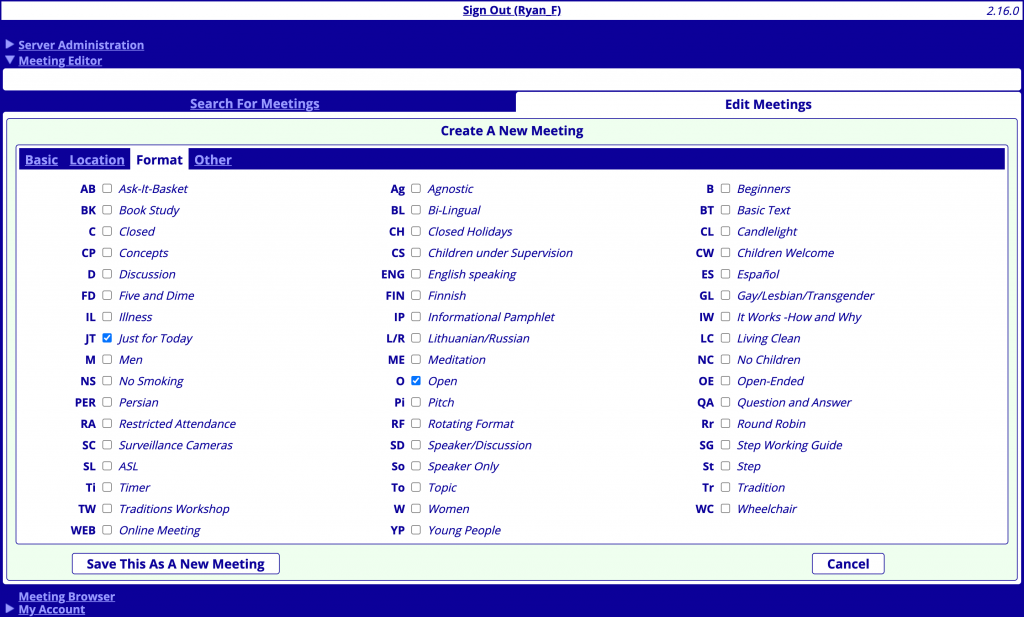The image size is (1024, 617).
Task: Click the empty field under Meeting Editor
Action: tap(512, 80)
